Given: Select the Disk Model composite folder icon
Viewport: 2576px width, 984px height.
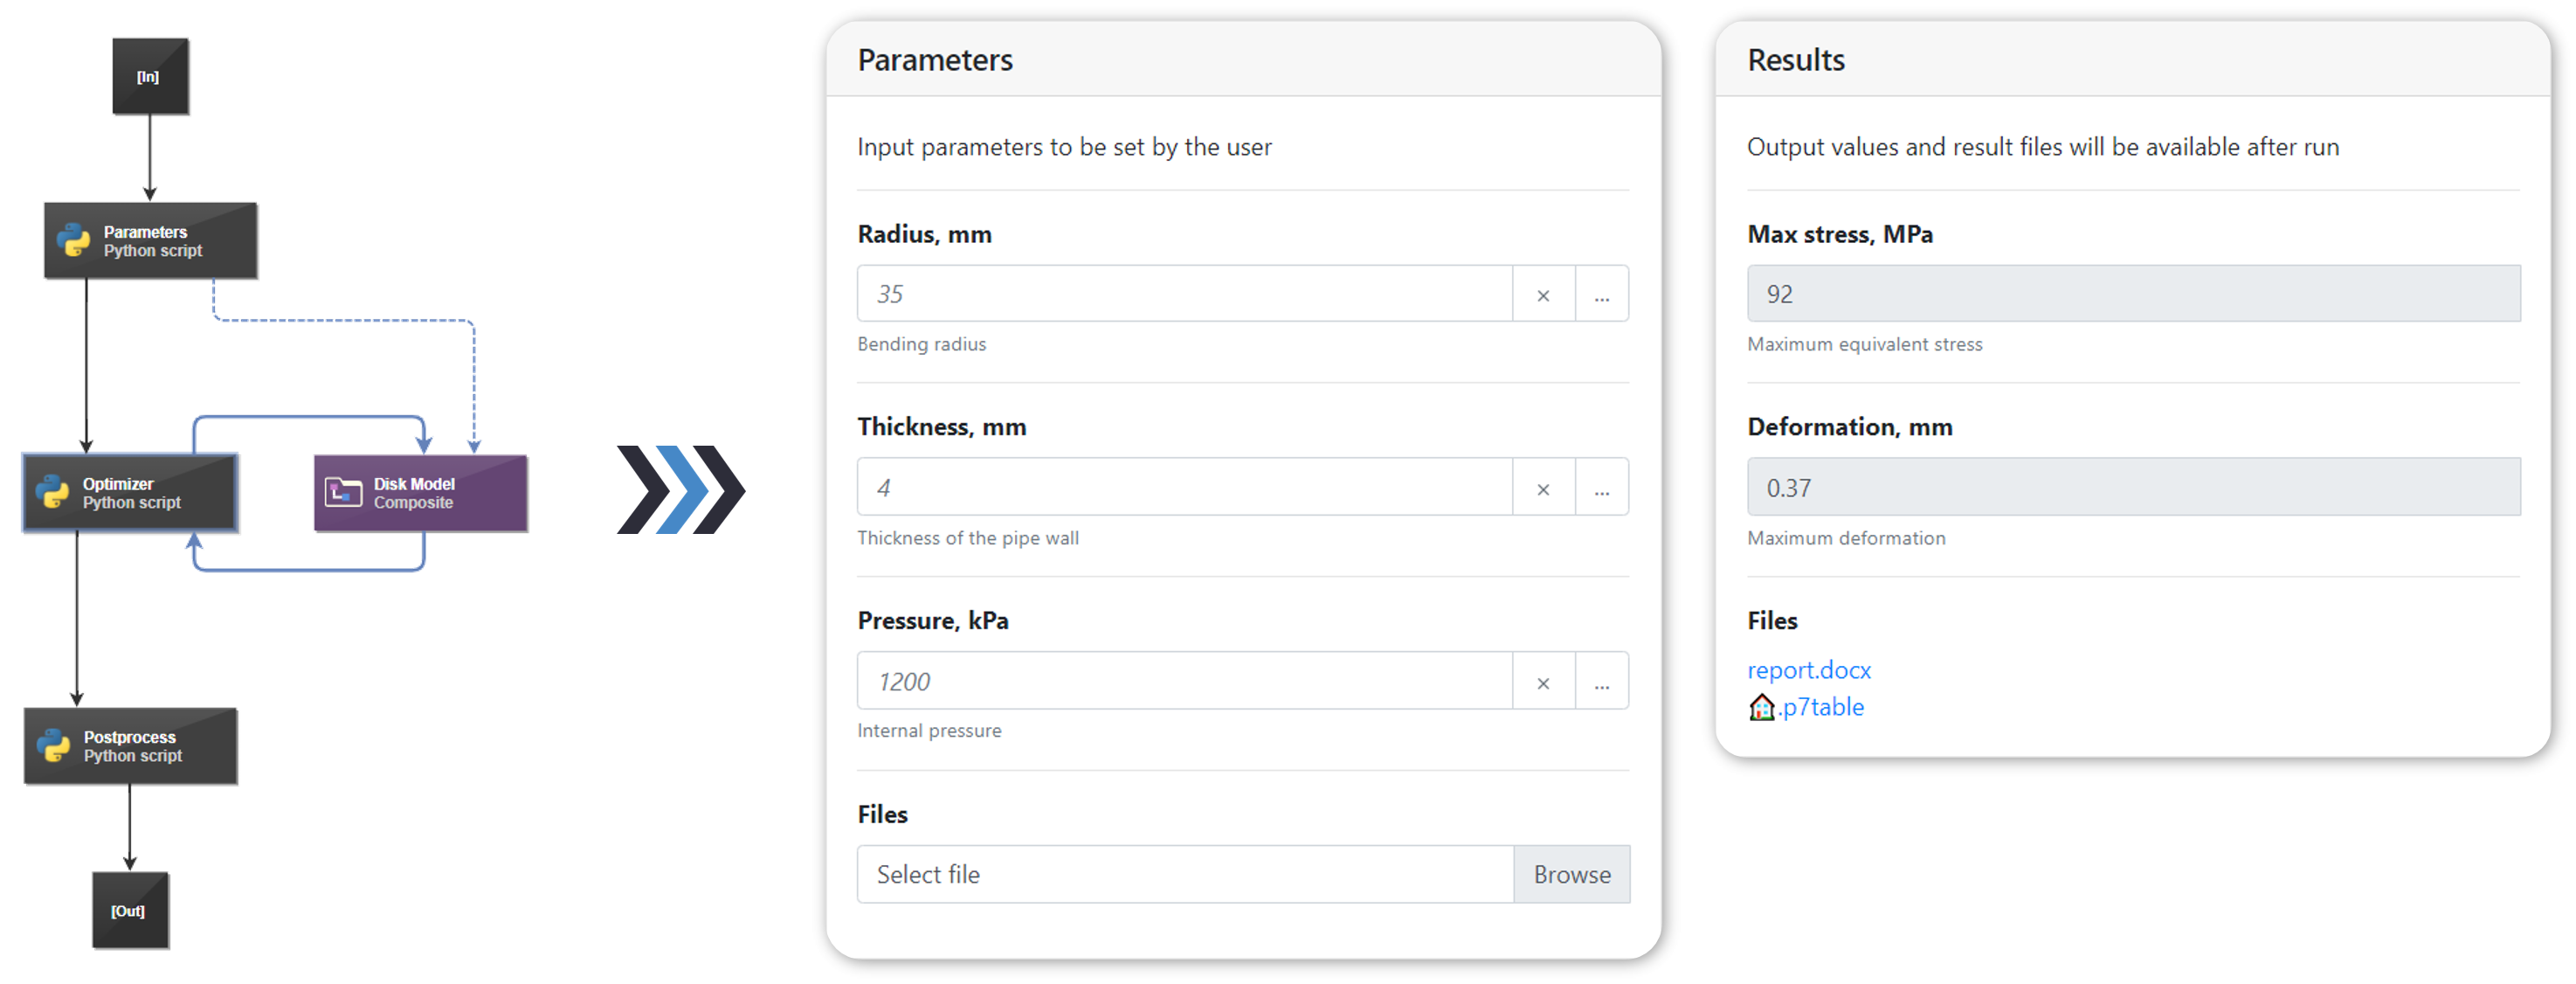Looking at the screenshot, I should tap(343, 492).
